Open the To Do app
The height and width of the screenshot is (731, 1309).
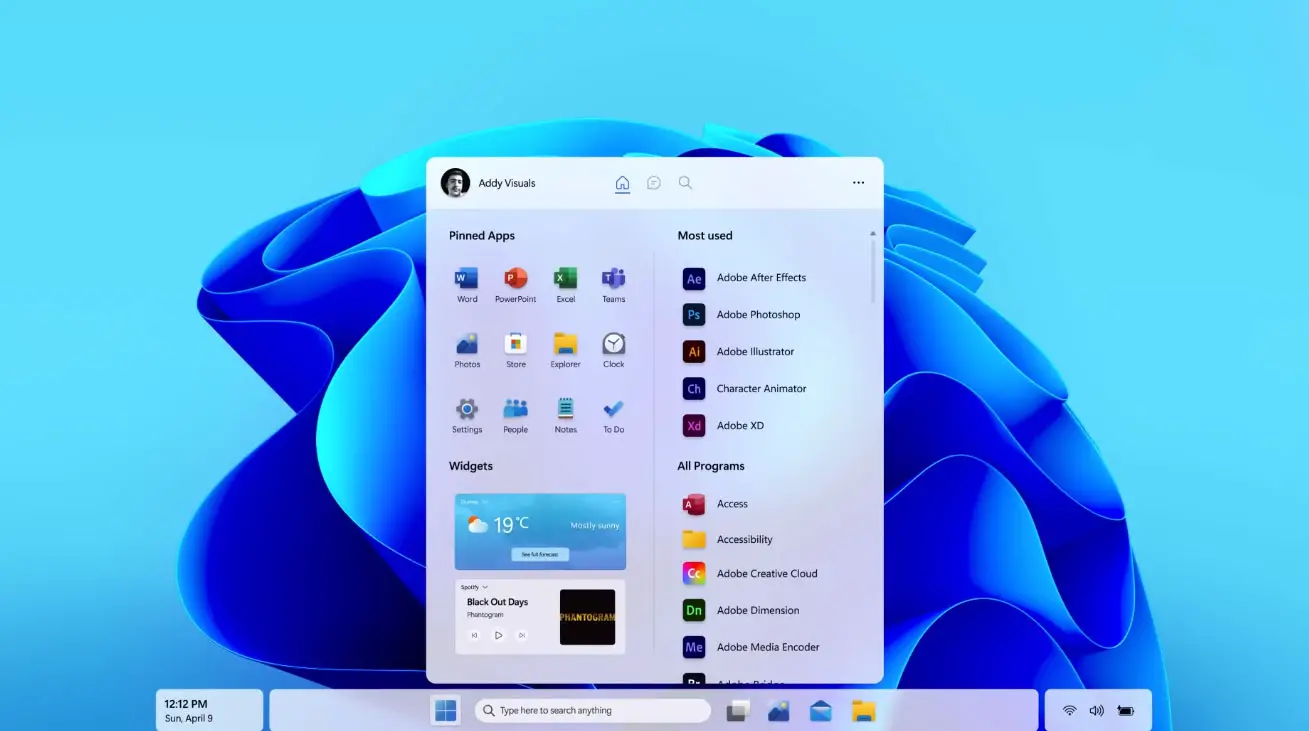pos(614,415)
